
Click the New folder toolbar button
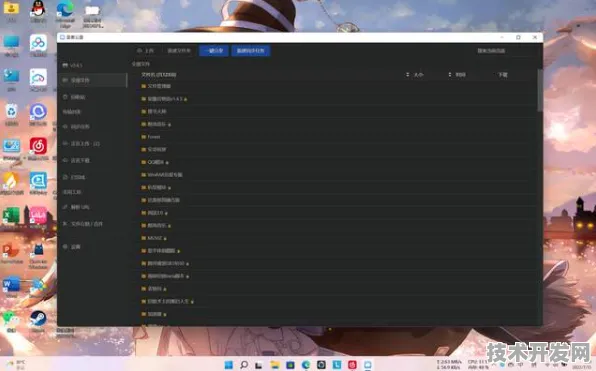click(x=179, y=51)
